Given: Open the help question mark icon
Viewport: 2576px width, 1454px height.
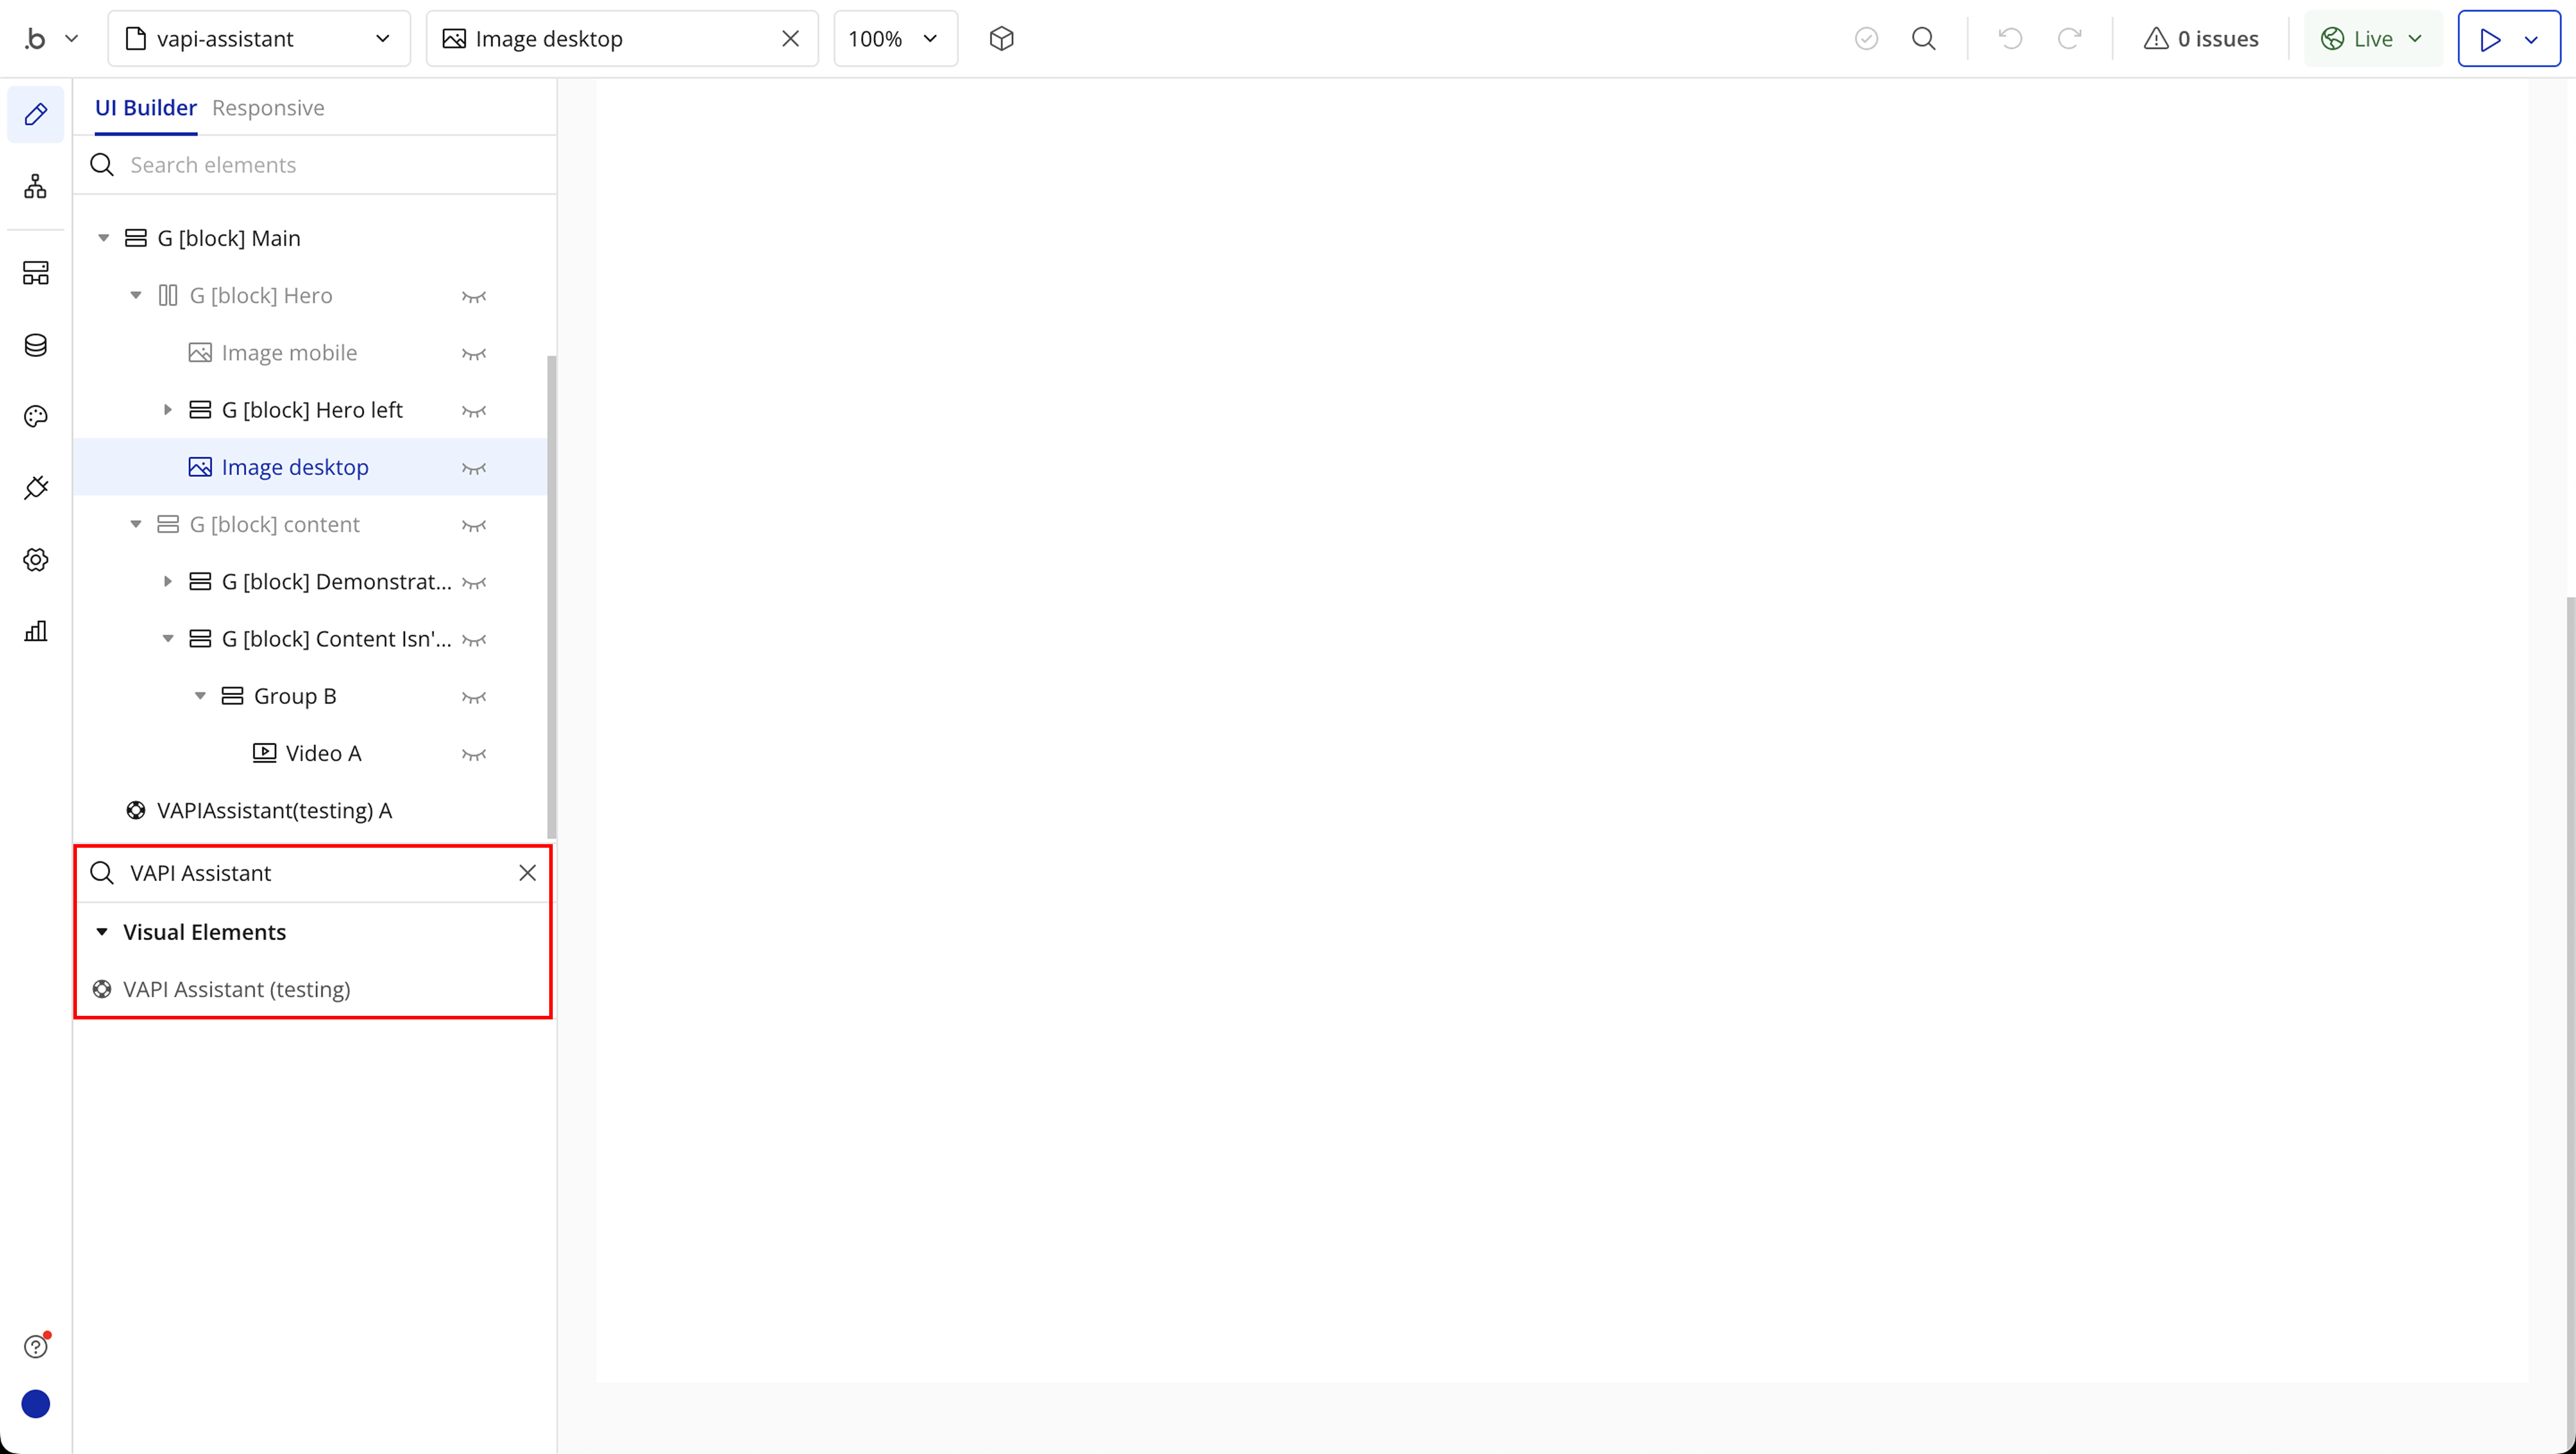Looking at the screenshot, I should click(x=36, y=1346).
